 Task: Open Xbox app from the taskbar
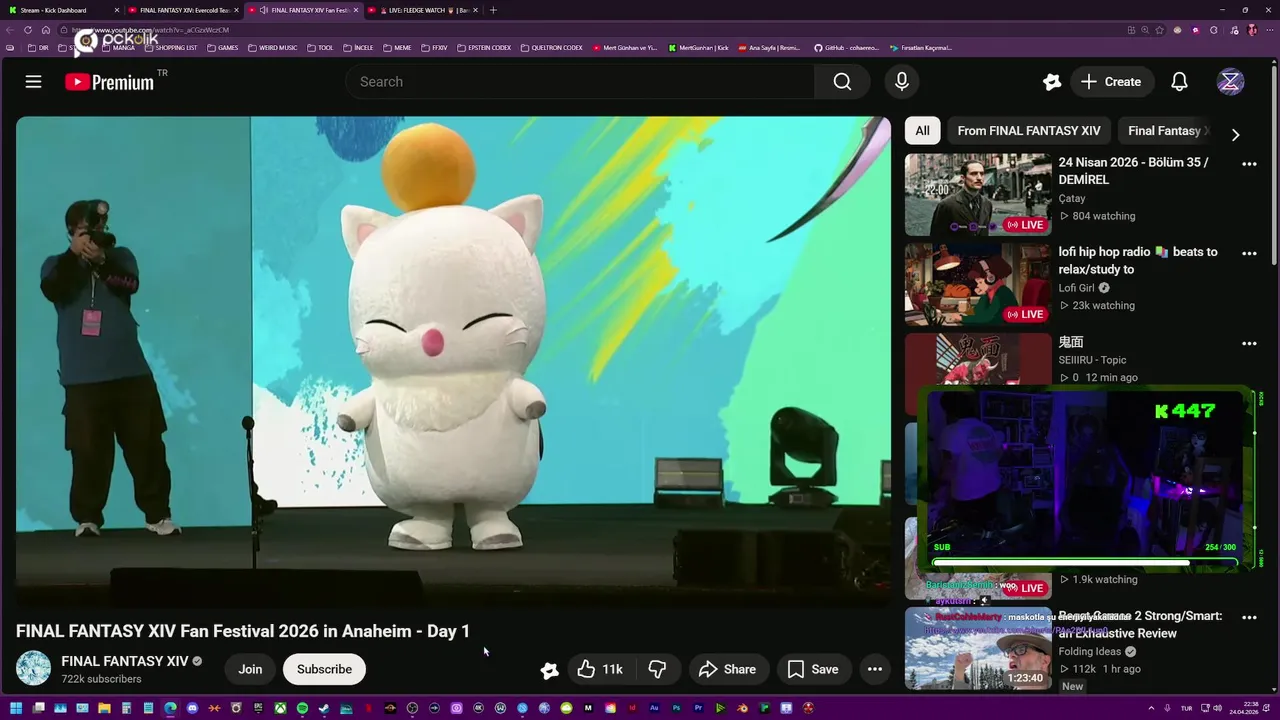pos(280,709)
